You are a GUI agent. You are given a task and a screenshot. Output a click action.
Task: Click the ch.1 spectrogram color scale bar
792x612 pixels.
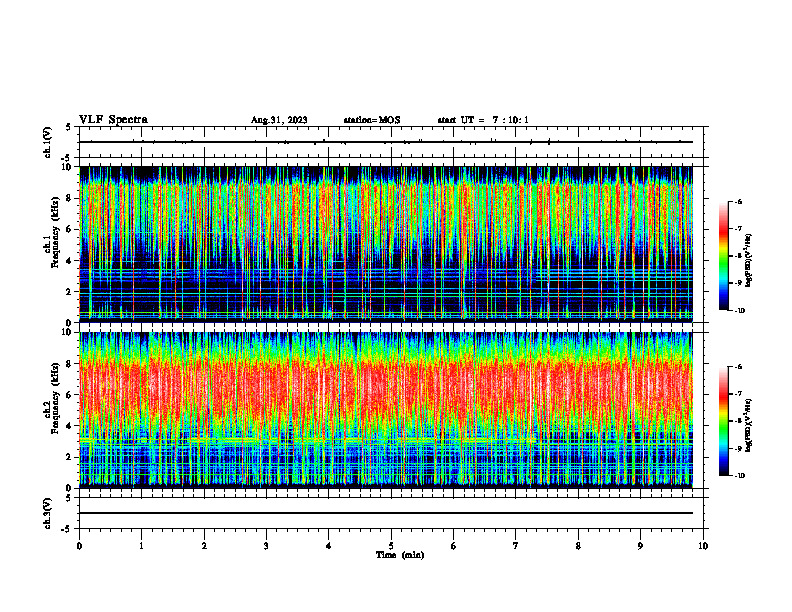(x=724, y=256)
